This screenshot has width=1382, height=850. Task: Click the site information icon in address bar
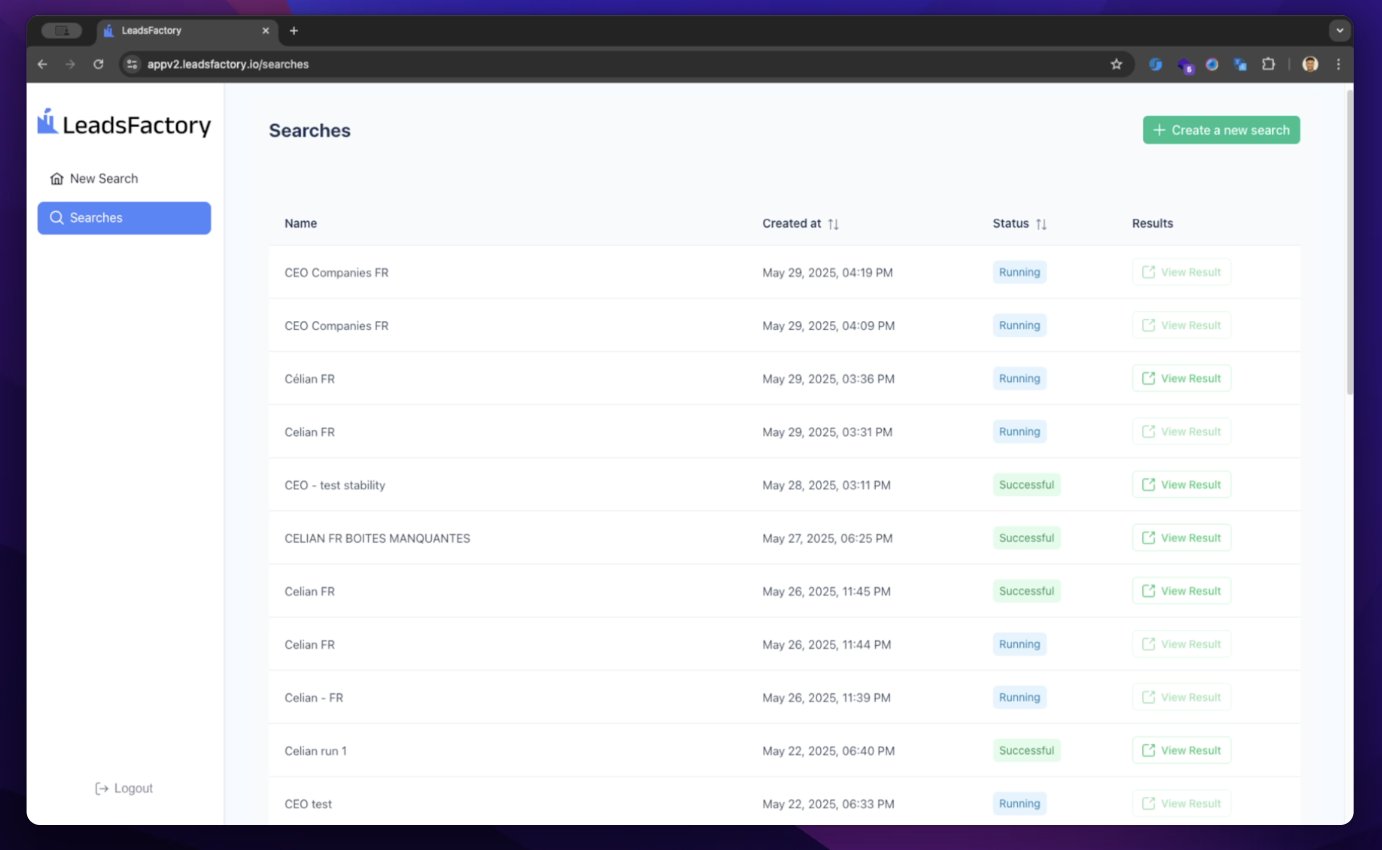click(x=132, y=64)
